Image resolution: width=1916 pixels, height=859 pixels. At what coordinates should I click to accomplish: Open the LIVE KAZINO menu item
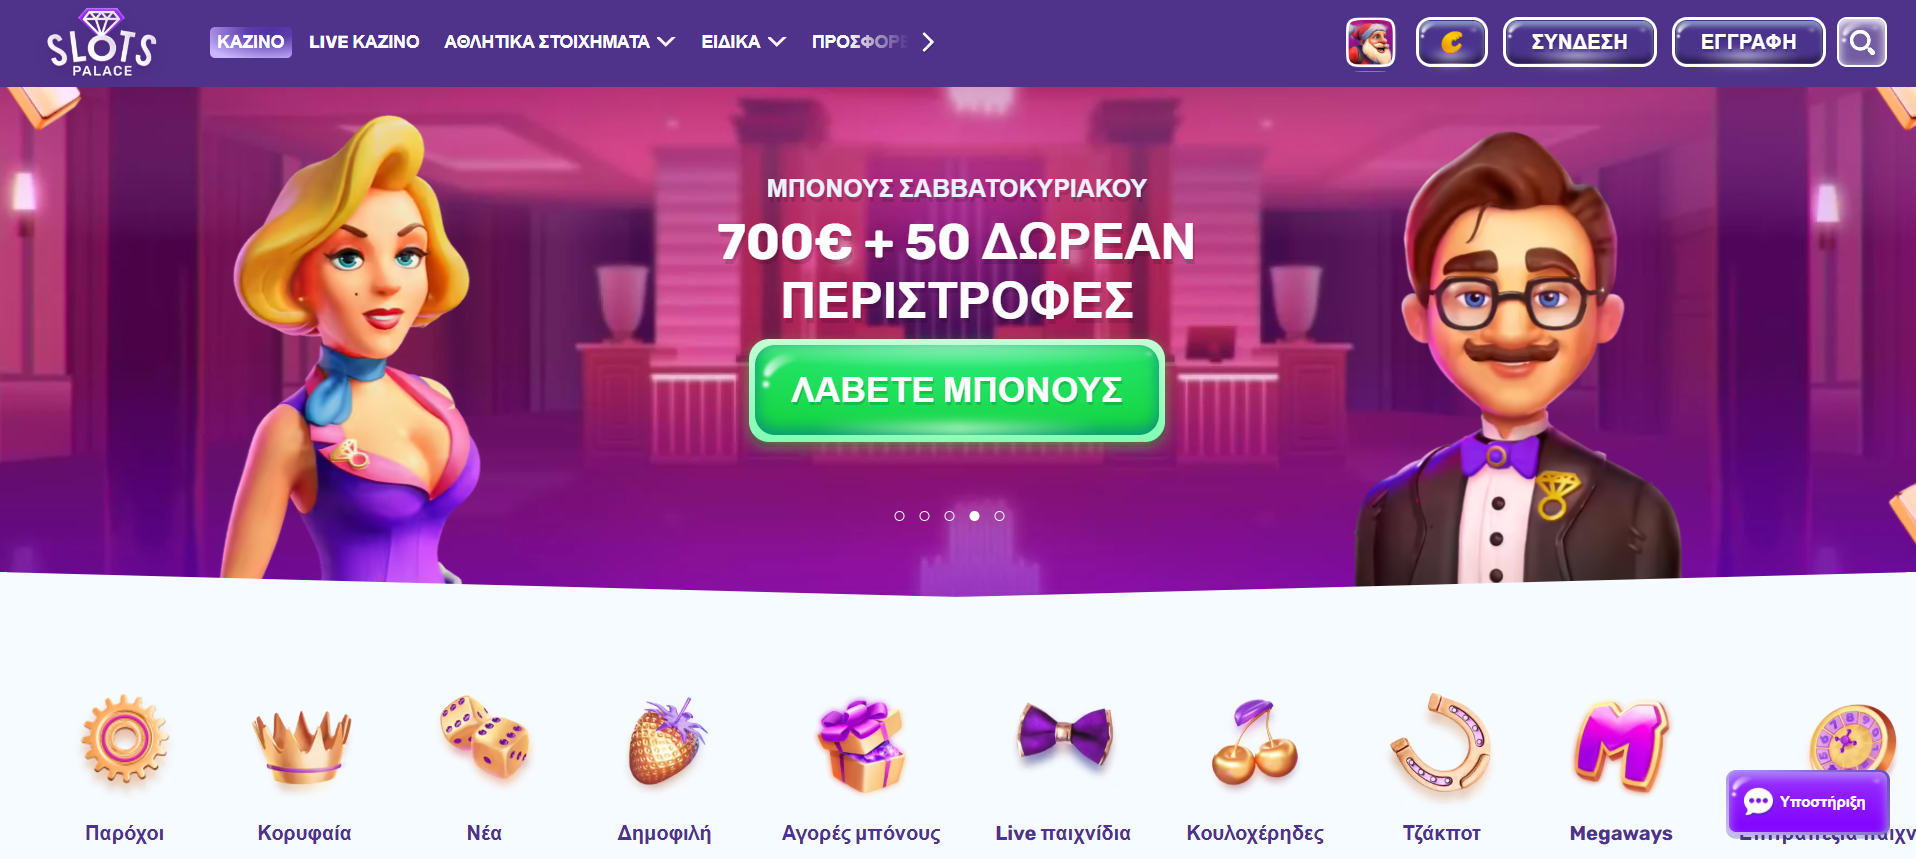point(364,42)
